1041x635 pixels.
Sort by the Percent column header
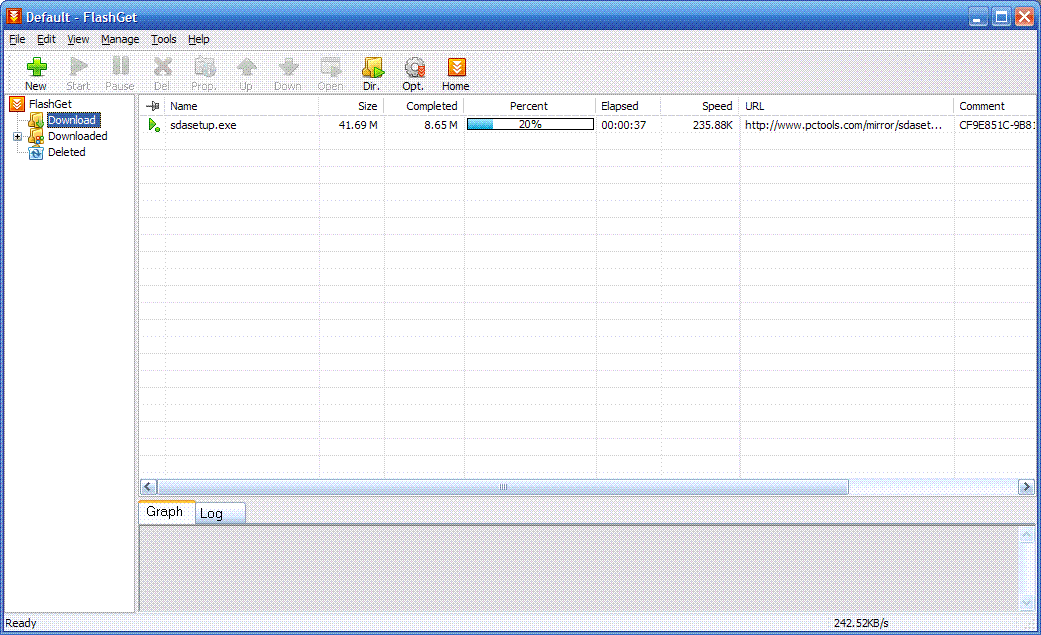[529, 106]
